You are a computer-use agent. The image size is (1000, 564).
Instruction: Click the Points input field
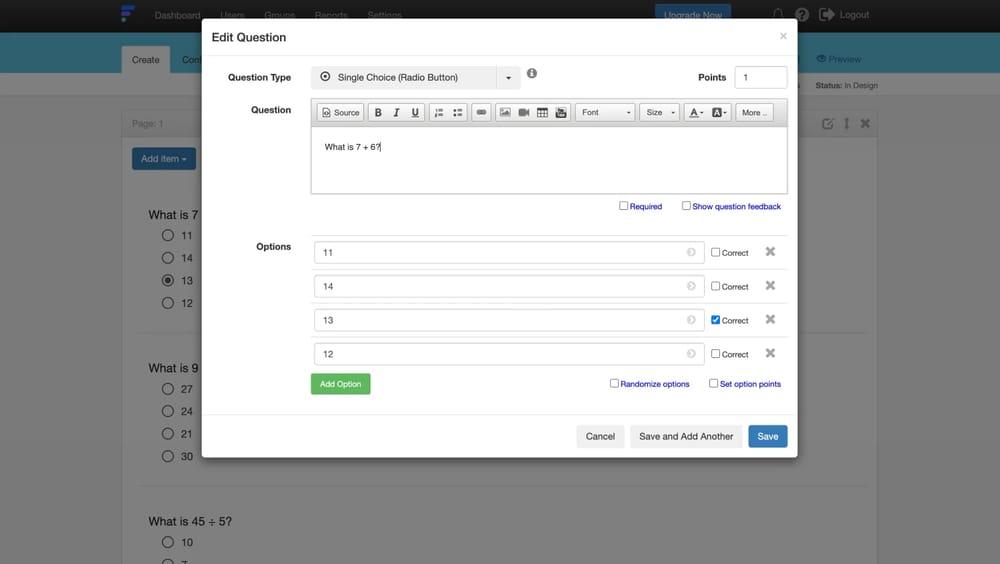(761, 77)
